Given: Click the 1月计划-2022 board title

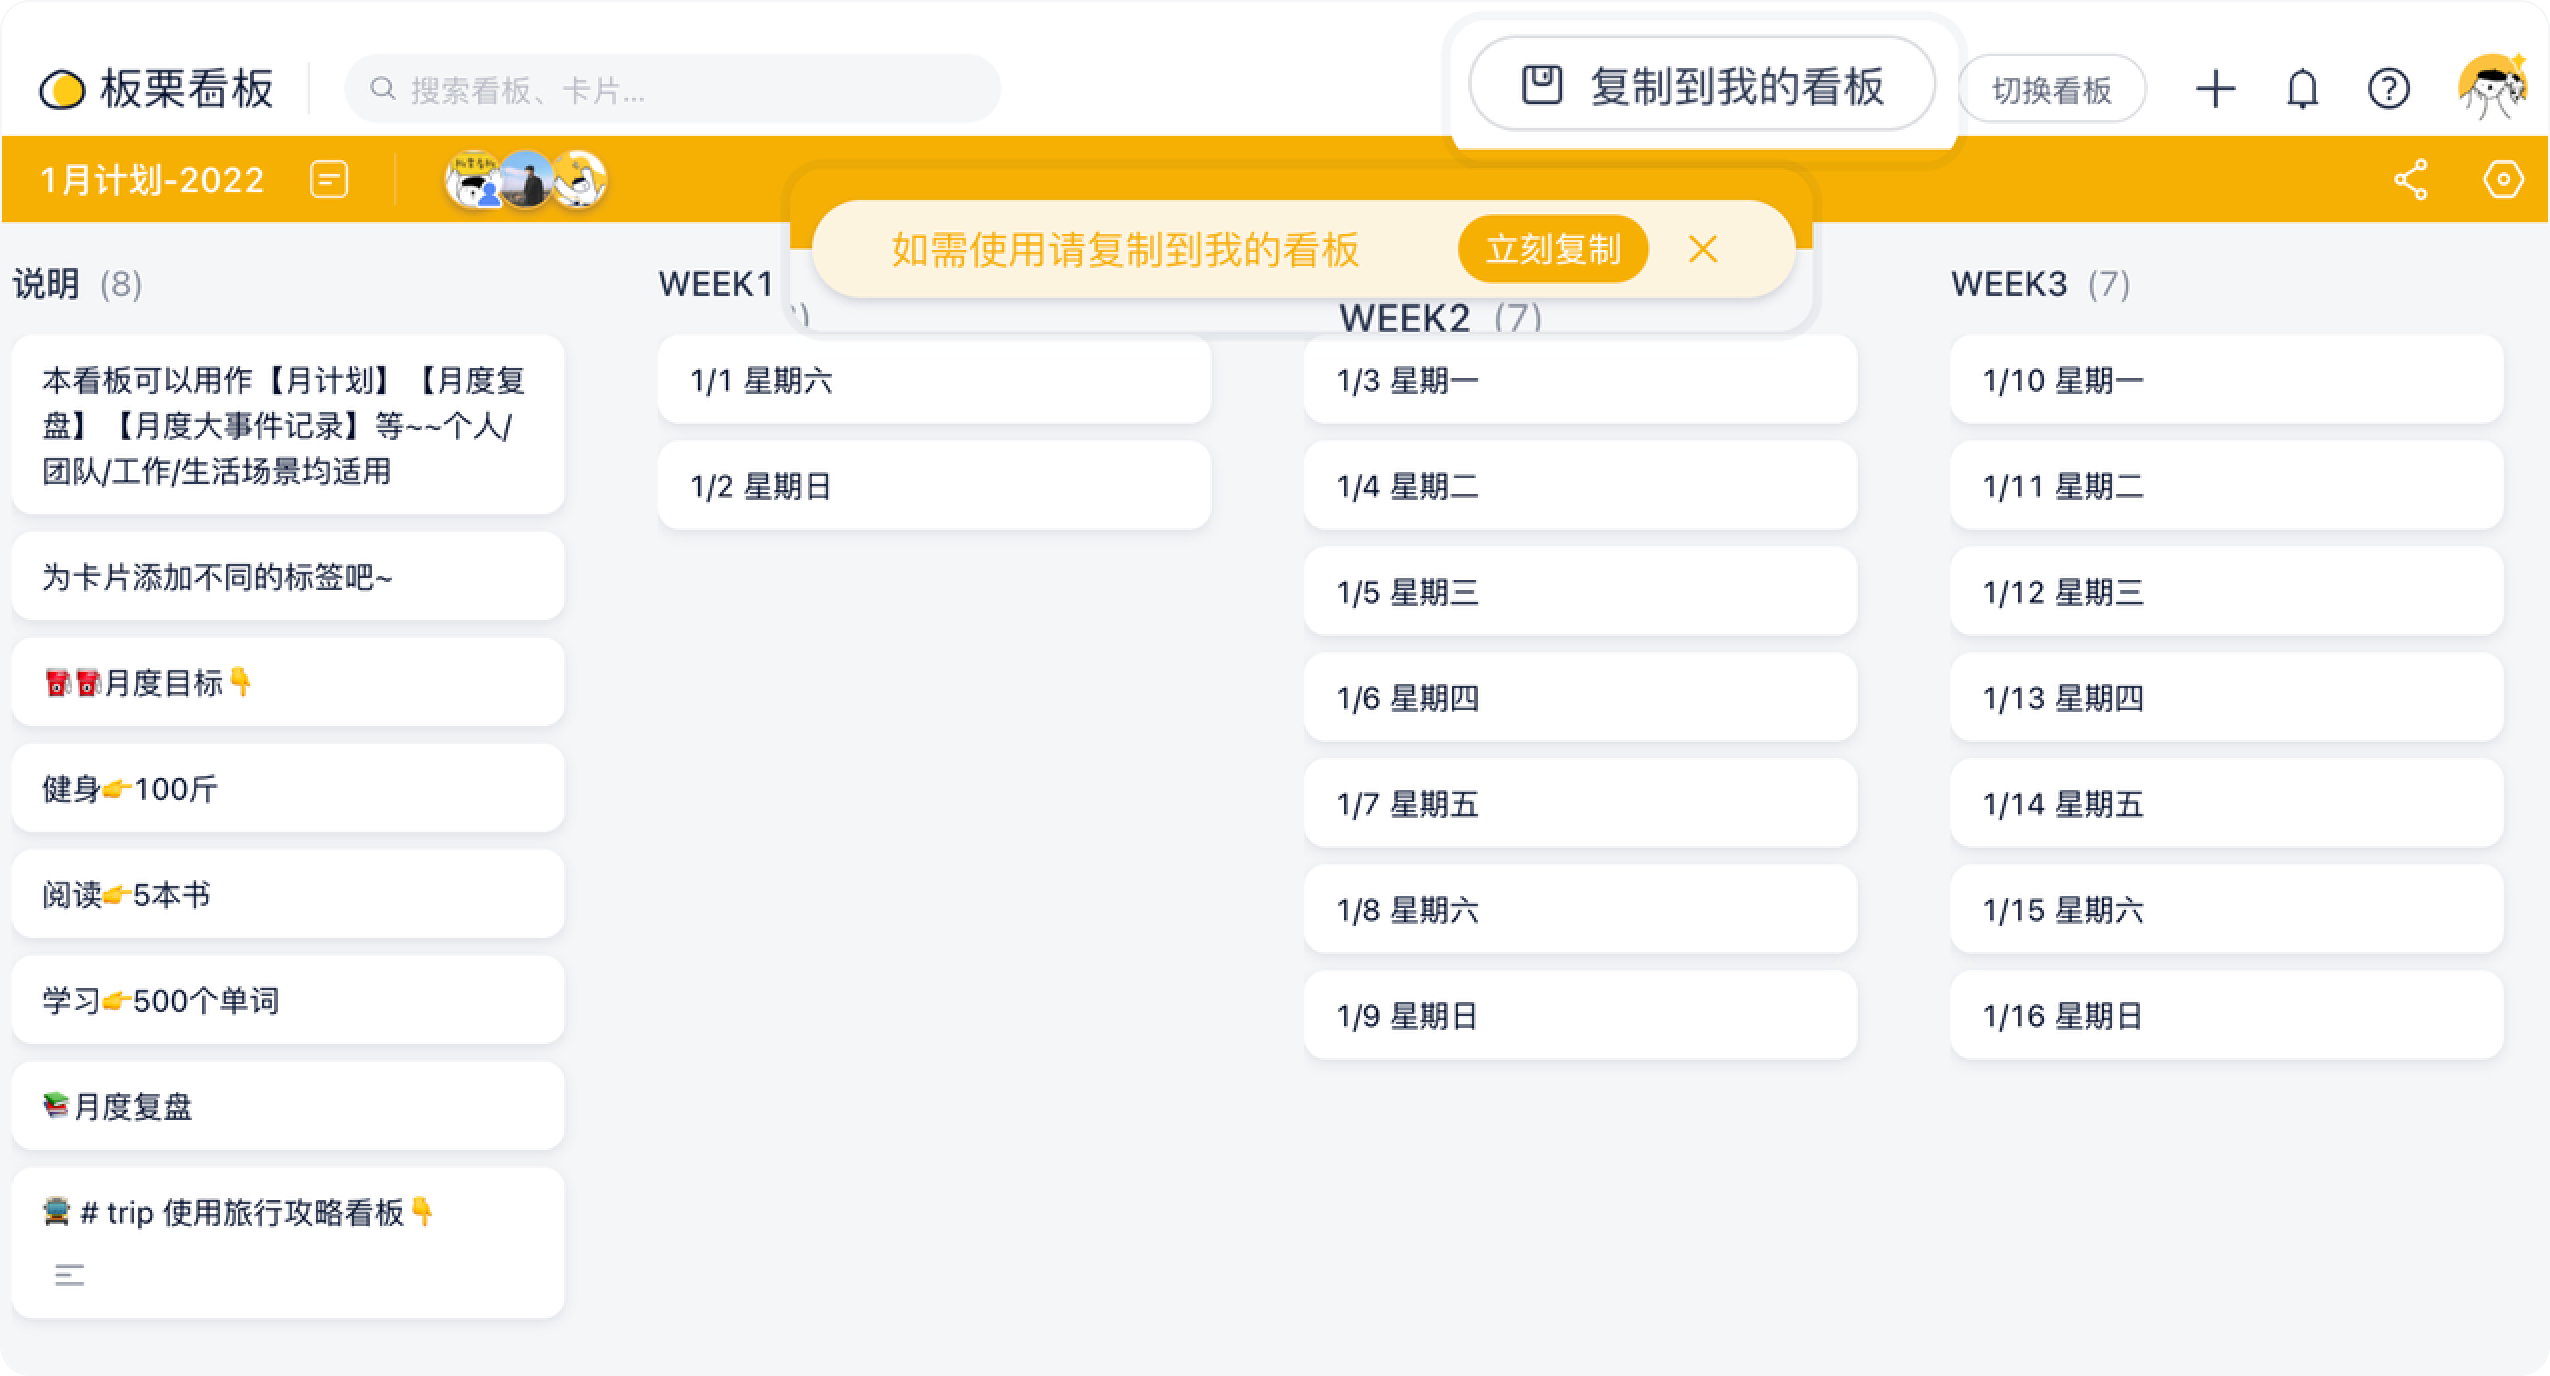Looking at the screenshot, I should tap(152, 180).
